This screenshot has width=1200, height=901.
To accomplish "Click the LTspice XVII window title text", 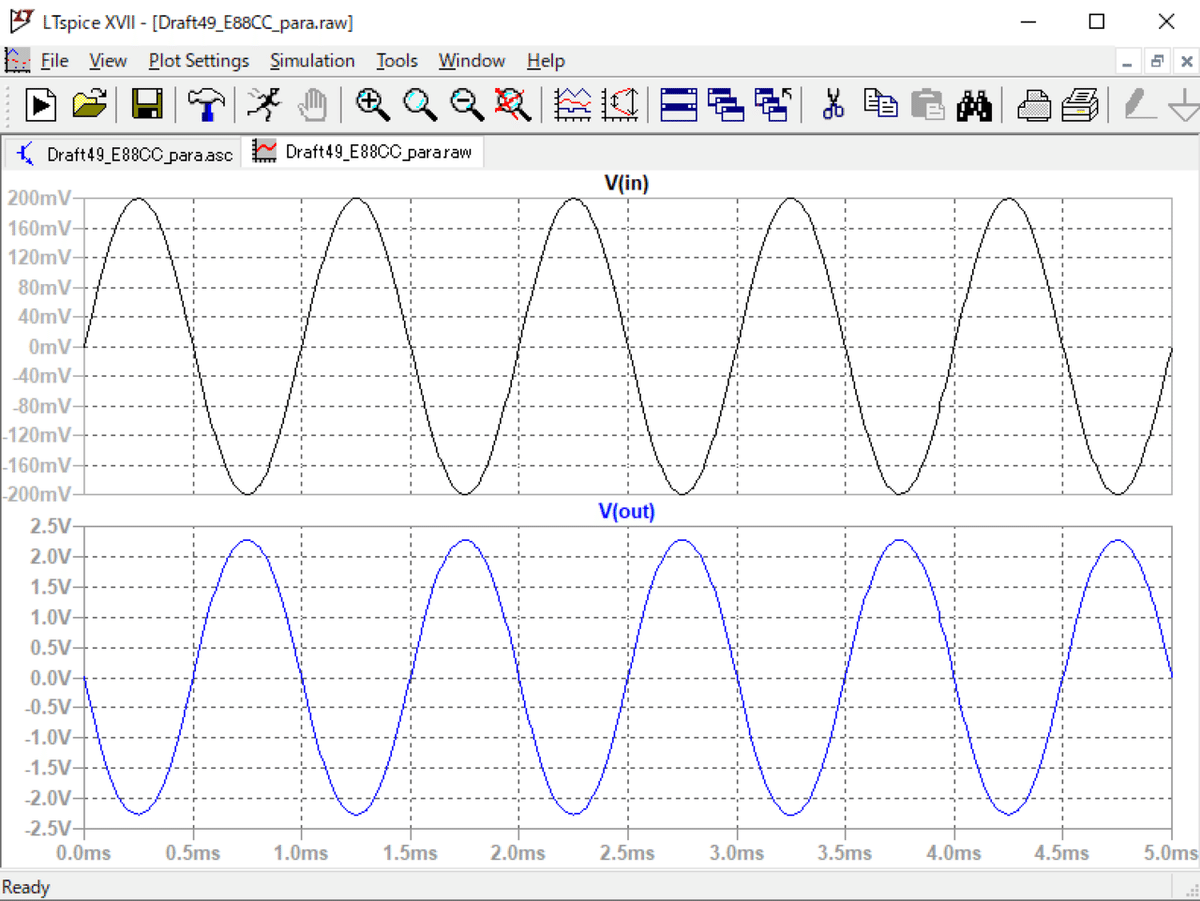I will tap(198, 22).
